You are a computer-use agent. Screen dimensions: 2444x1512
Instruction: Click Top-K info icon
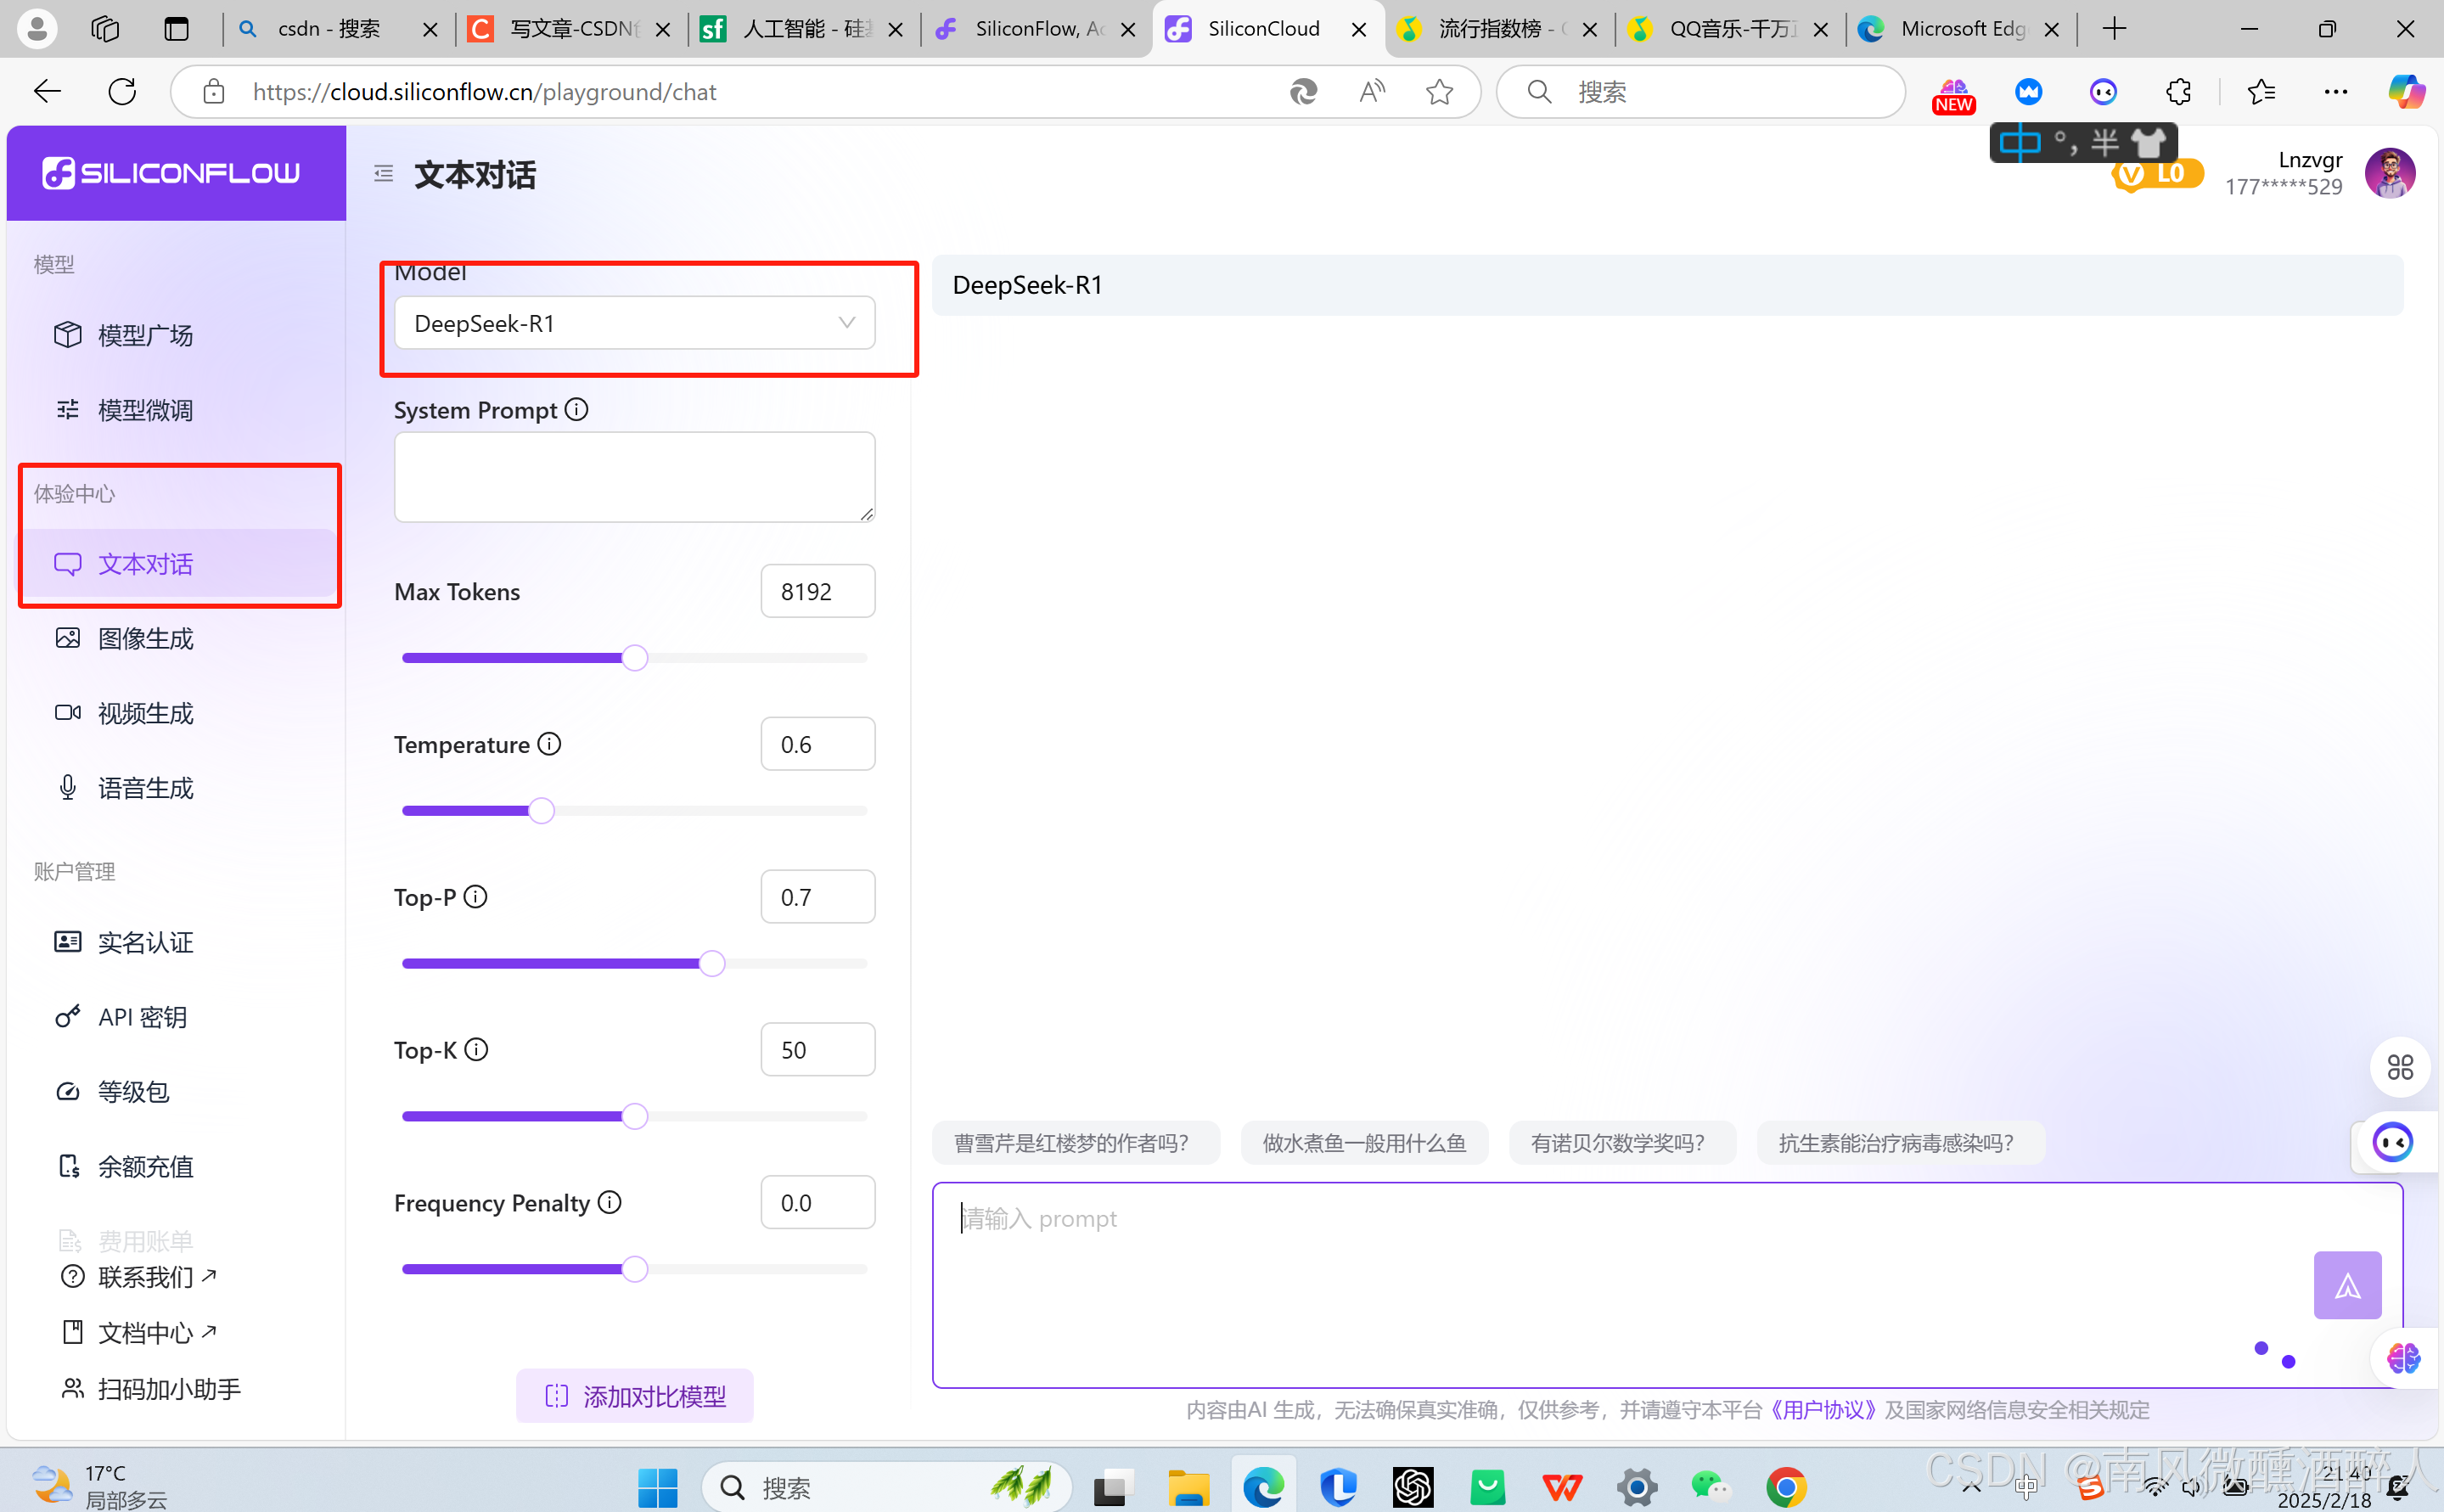(477, 1049)
